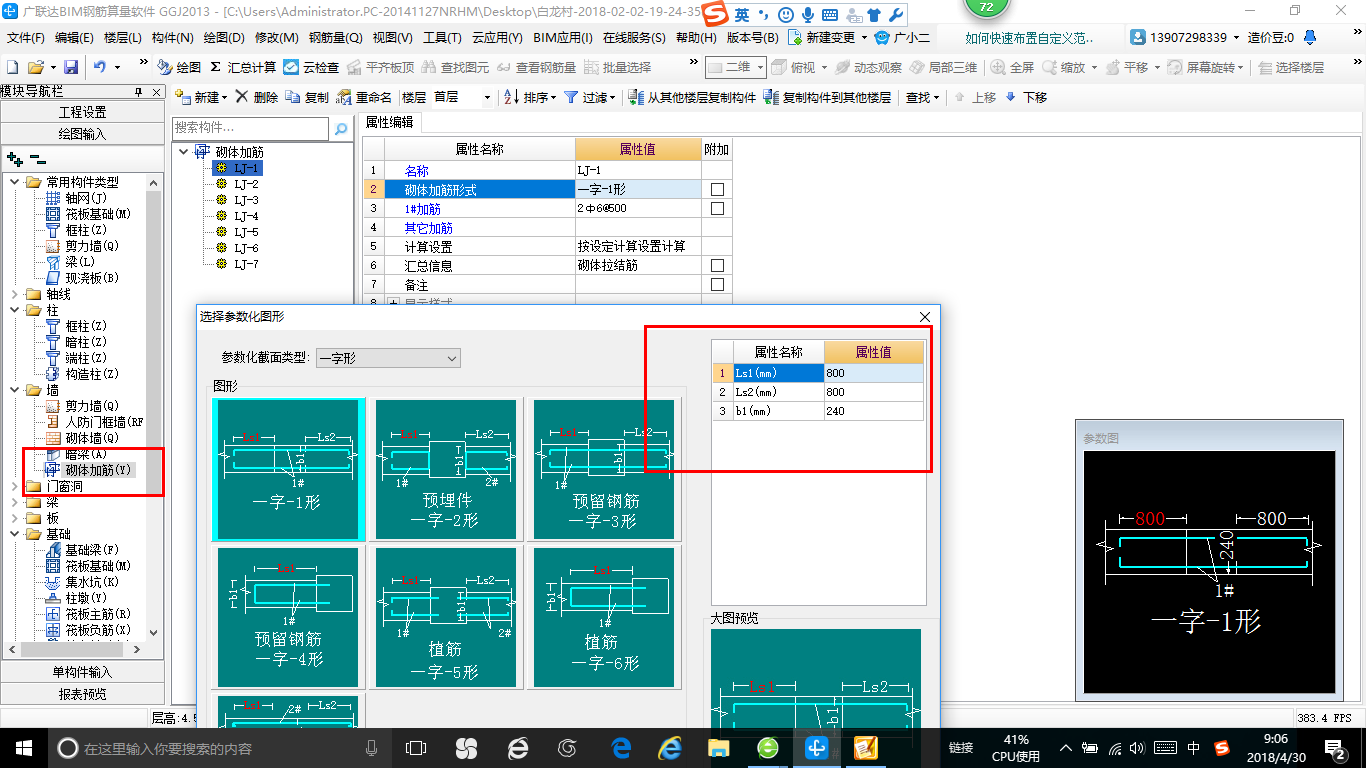Screen dimensions: 1366x768
Task: Click the collapse-all minus icon in navigator
Action: click(38, 158)
